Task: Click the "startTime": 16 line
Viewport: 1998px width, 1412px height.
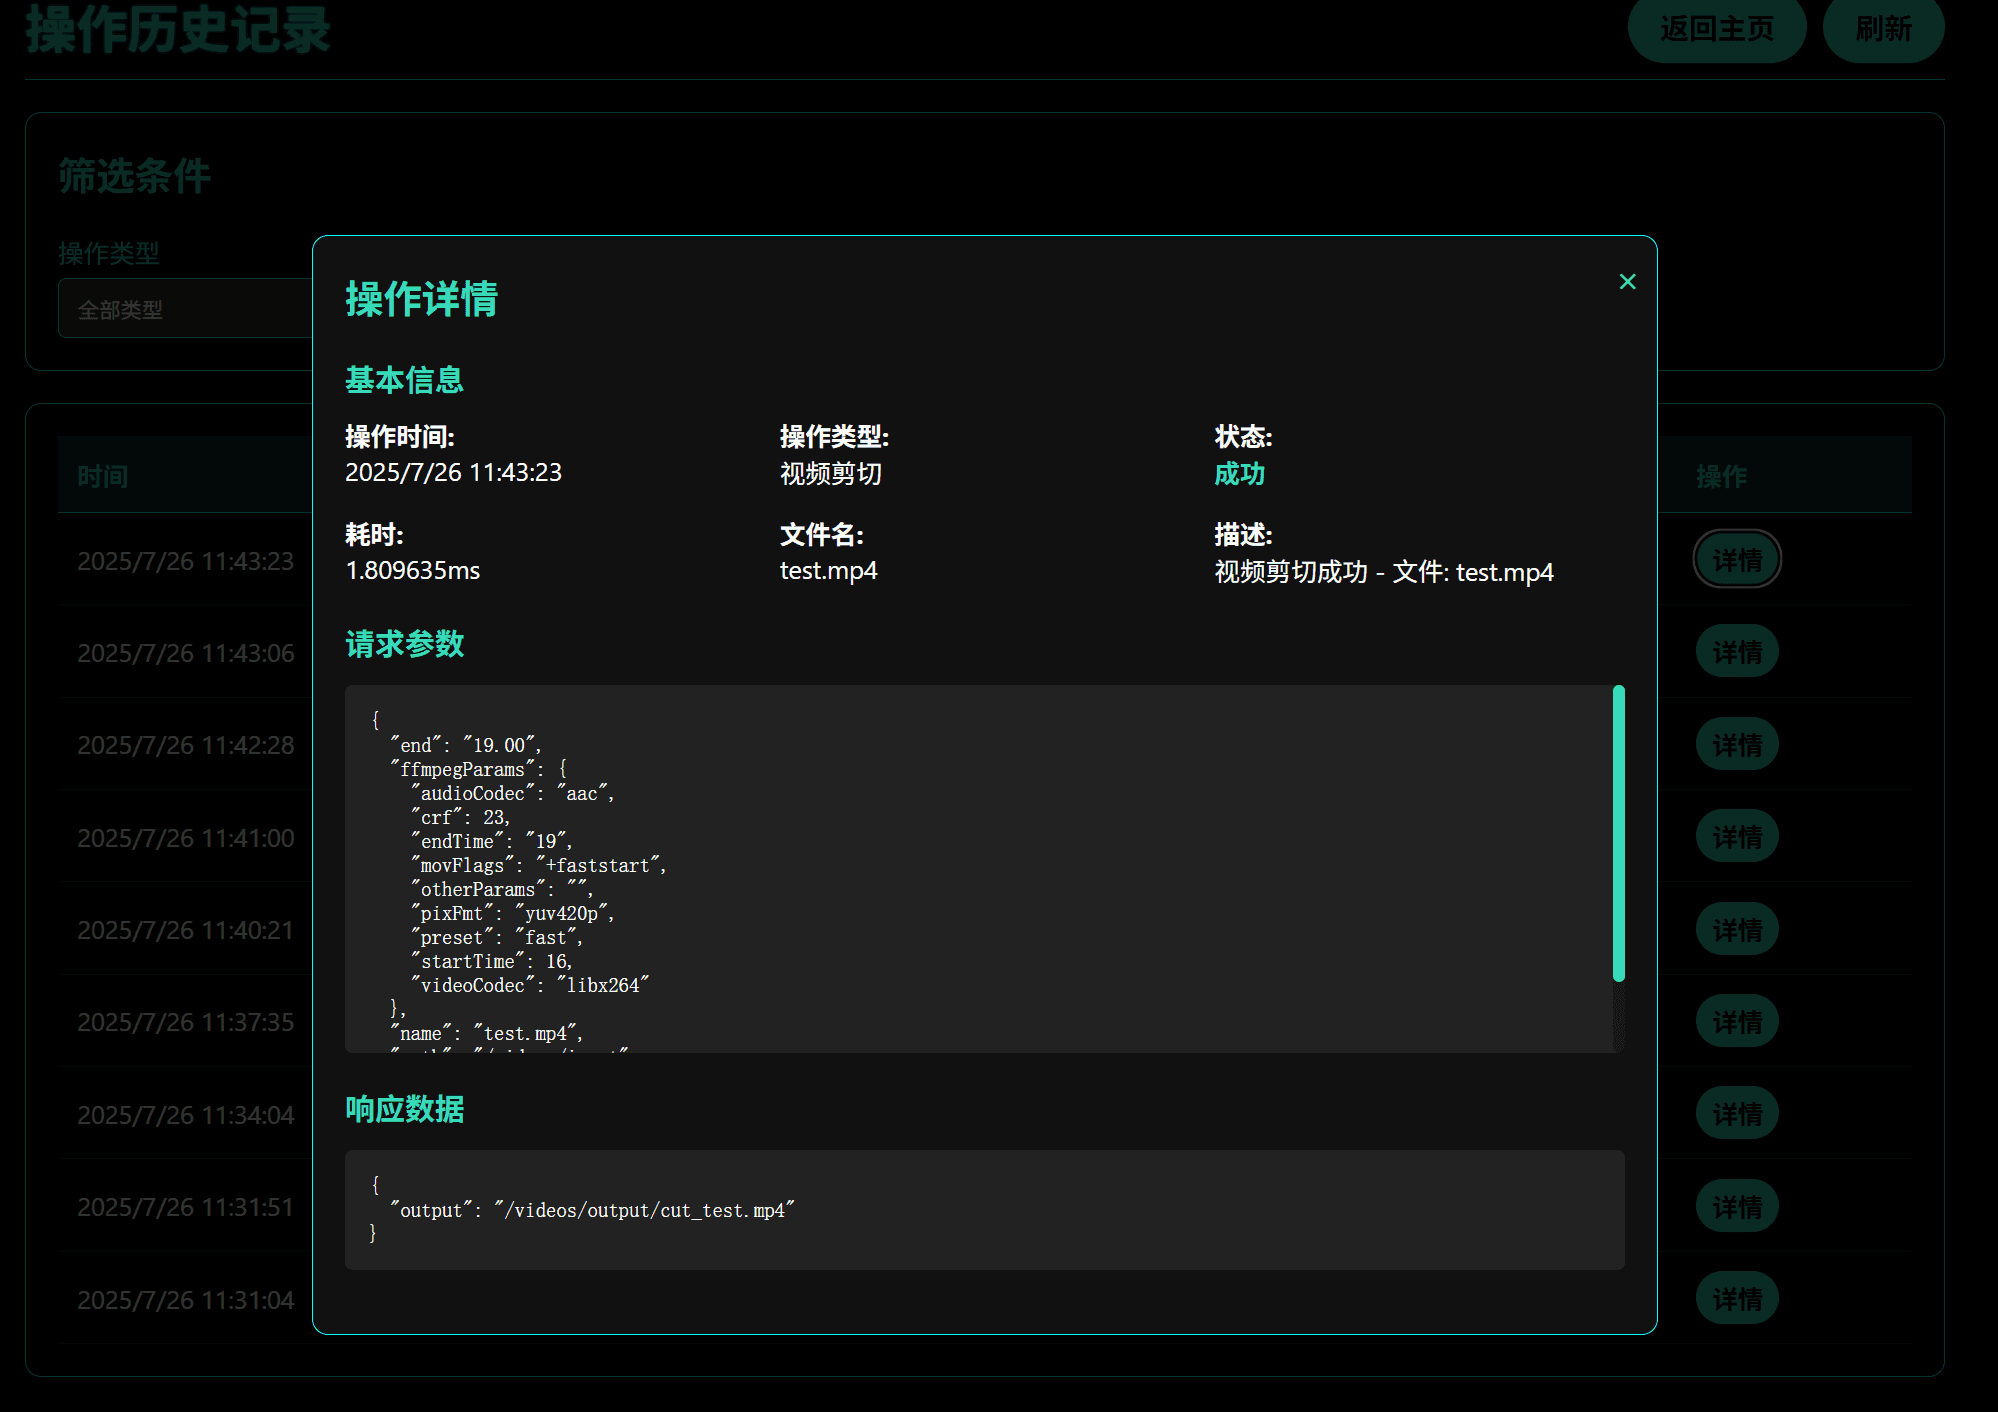Action: coord(492,961)
